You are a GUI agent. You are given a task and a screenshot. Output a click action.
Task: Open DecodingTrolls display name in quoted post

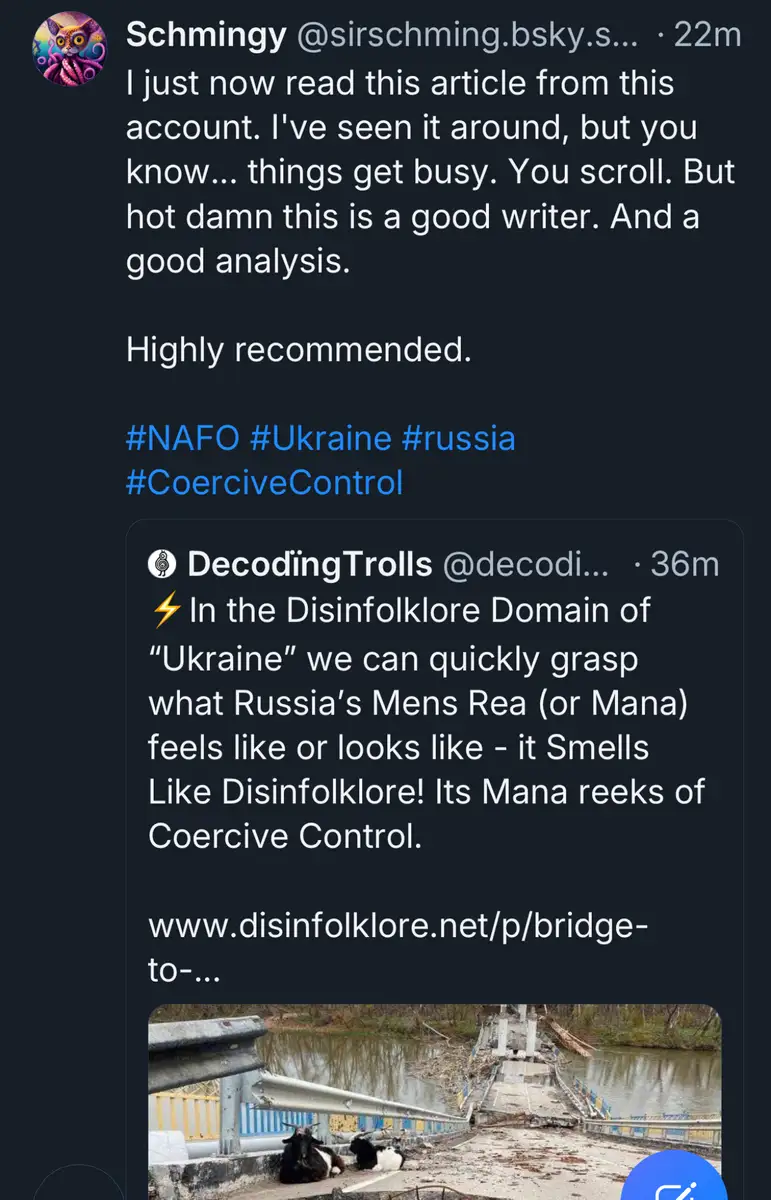[310, 564]
